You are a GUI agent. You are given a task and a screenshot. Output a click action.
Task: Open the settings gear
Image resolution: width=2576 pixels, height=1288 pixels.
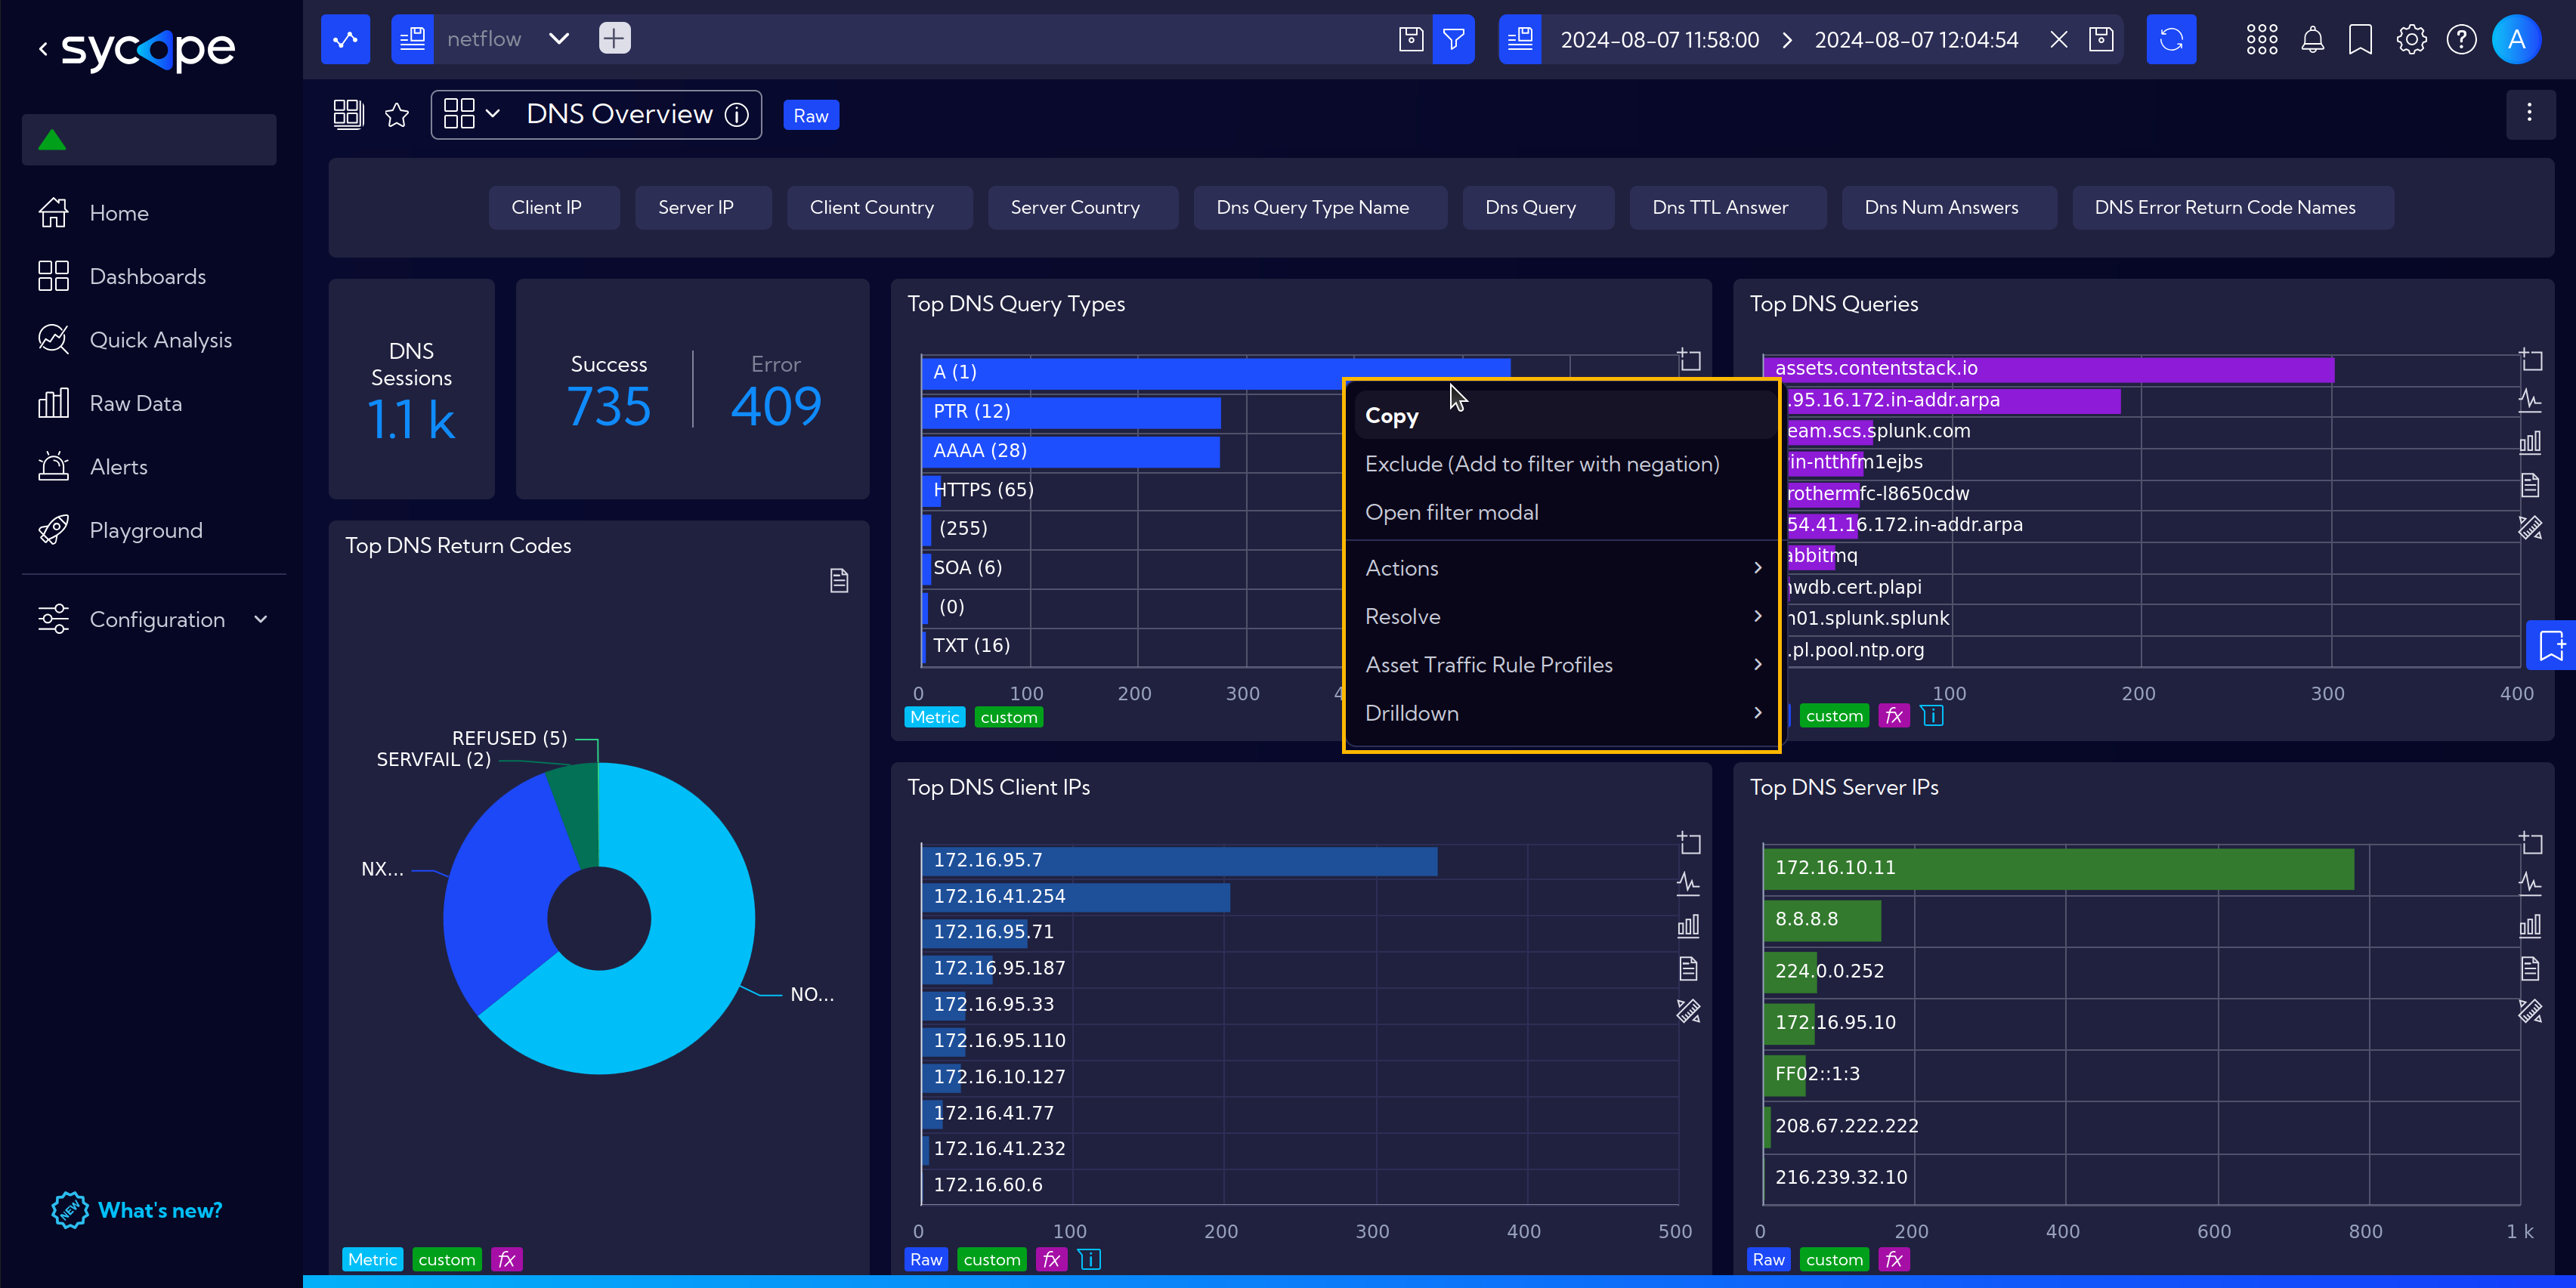[x=2411, y=39]
